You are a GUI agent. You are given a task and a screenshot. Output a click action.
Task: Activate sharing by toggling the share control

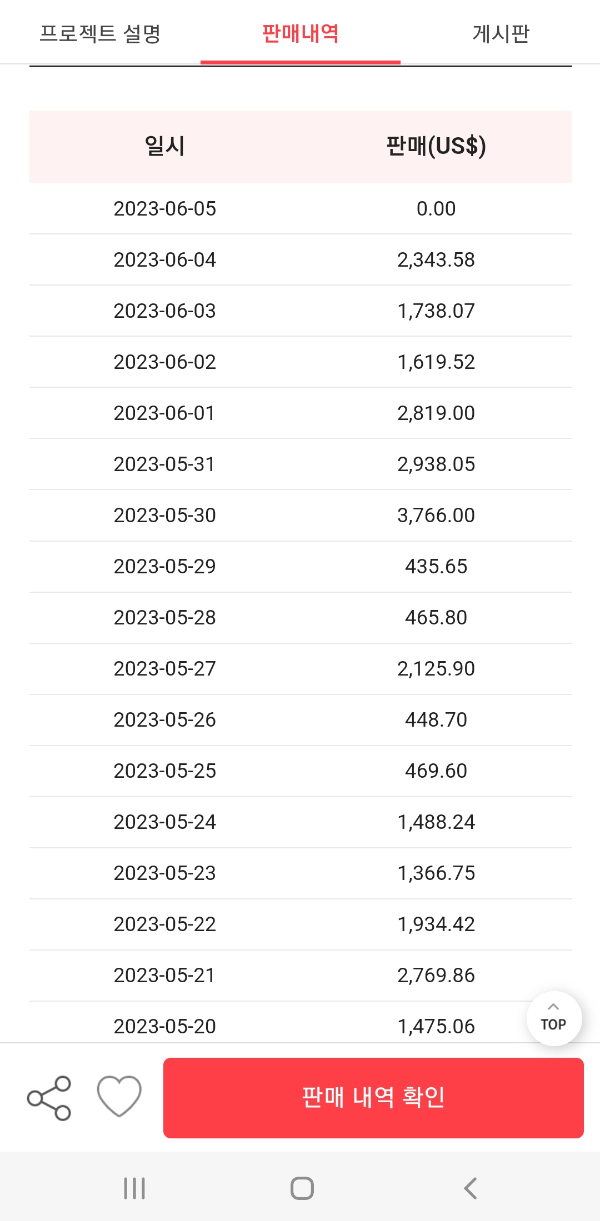[x=48, y=1097]
